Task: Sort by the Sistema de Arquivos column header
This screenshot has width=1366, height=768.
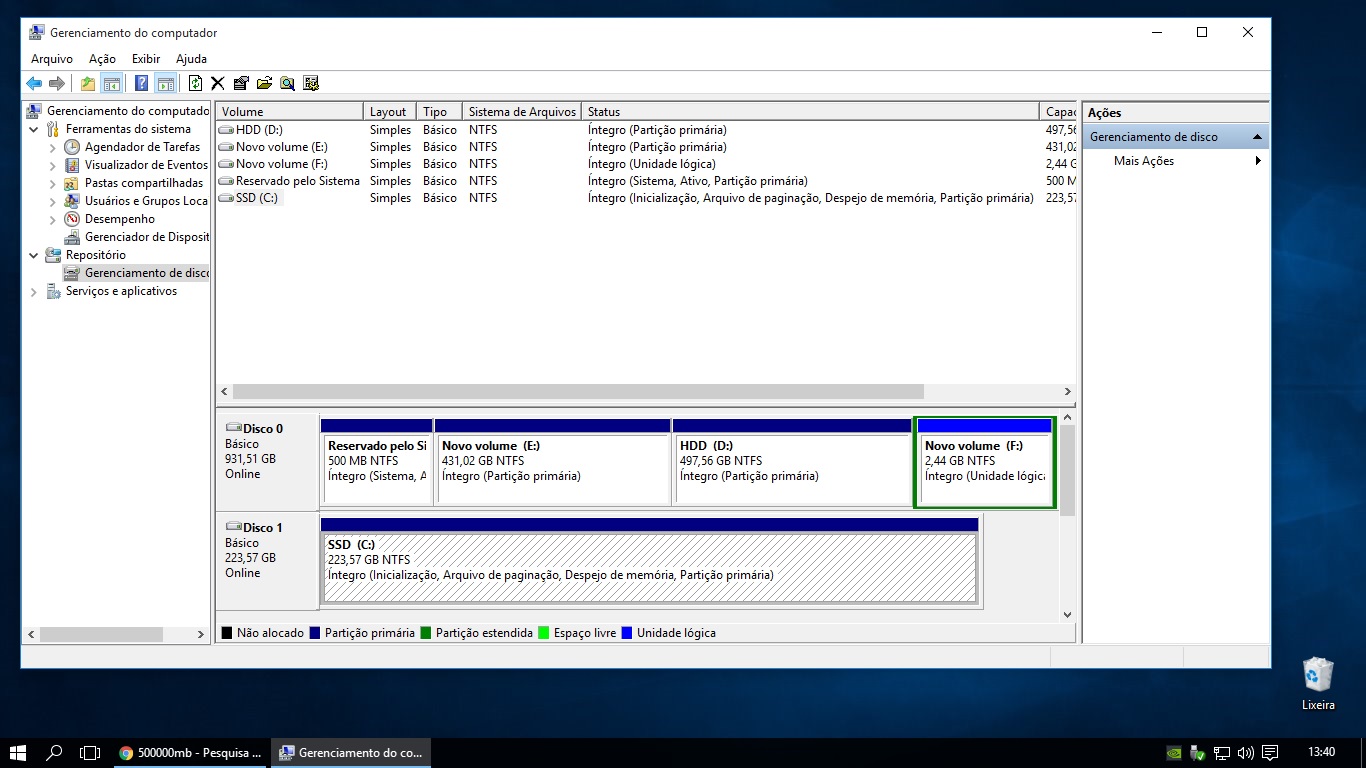Action: click(x=522, y=112)
